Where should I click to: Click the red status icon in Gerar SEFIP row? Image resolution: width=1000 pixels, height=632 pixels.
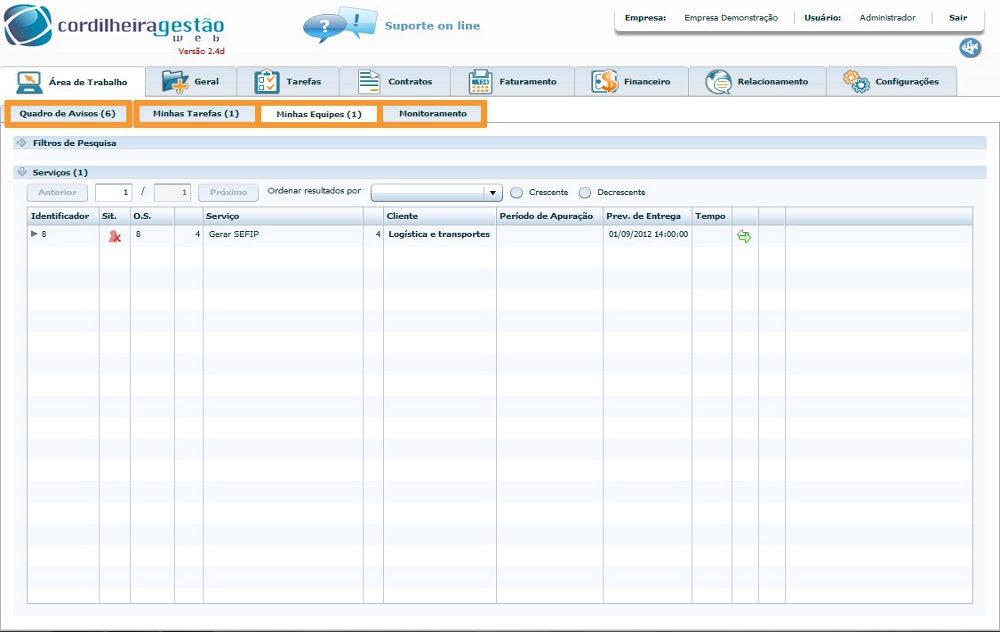coord(115,237)
